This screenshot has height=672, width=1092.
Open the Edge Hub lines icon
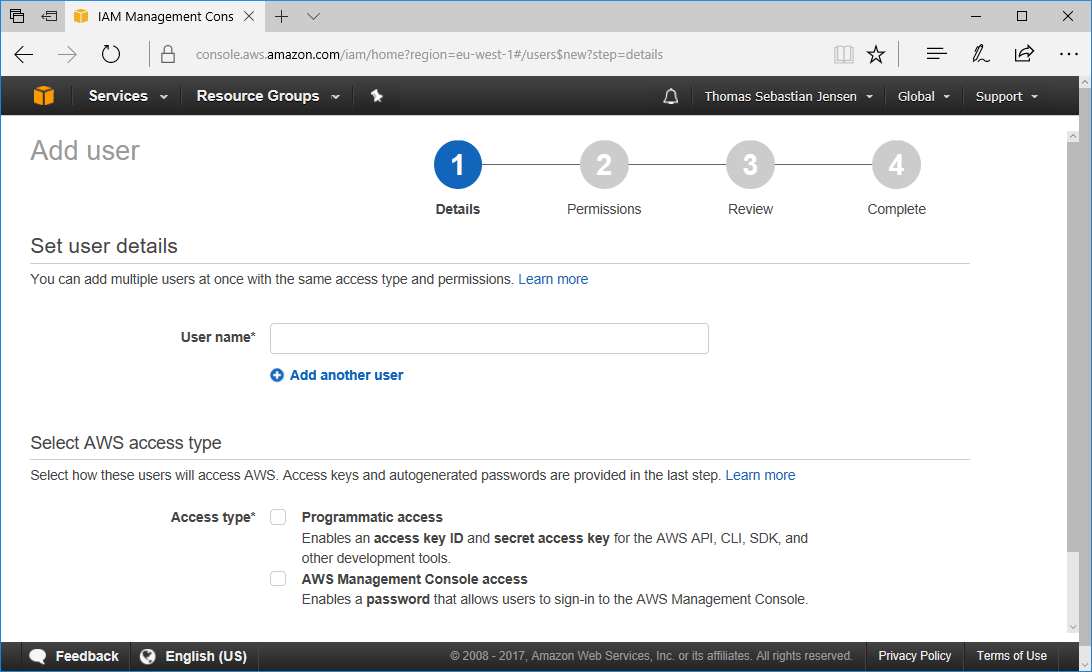tap(936, 55)
